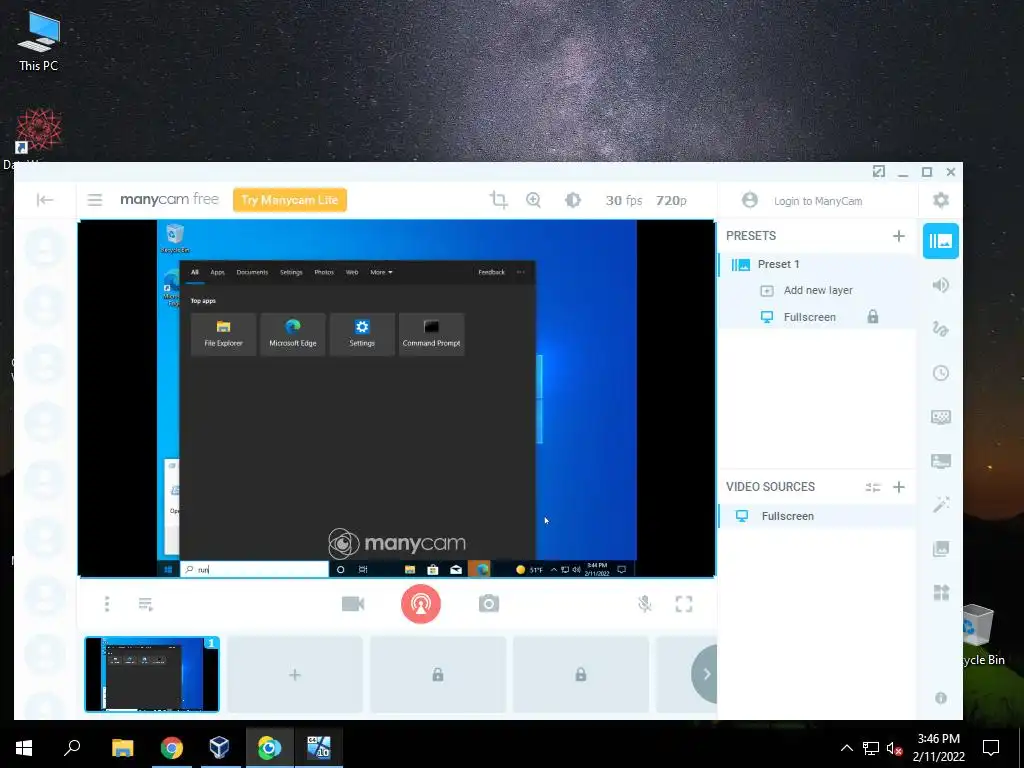1024x768 pixels.
Task: Change the 30 fps frame rate setting
Action: point(624,200)
